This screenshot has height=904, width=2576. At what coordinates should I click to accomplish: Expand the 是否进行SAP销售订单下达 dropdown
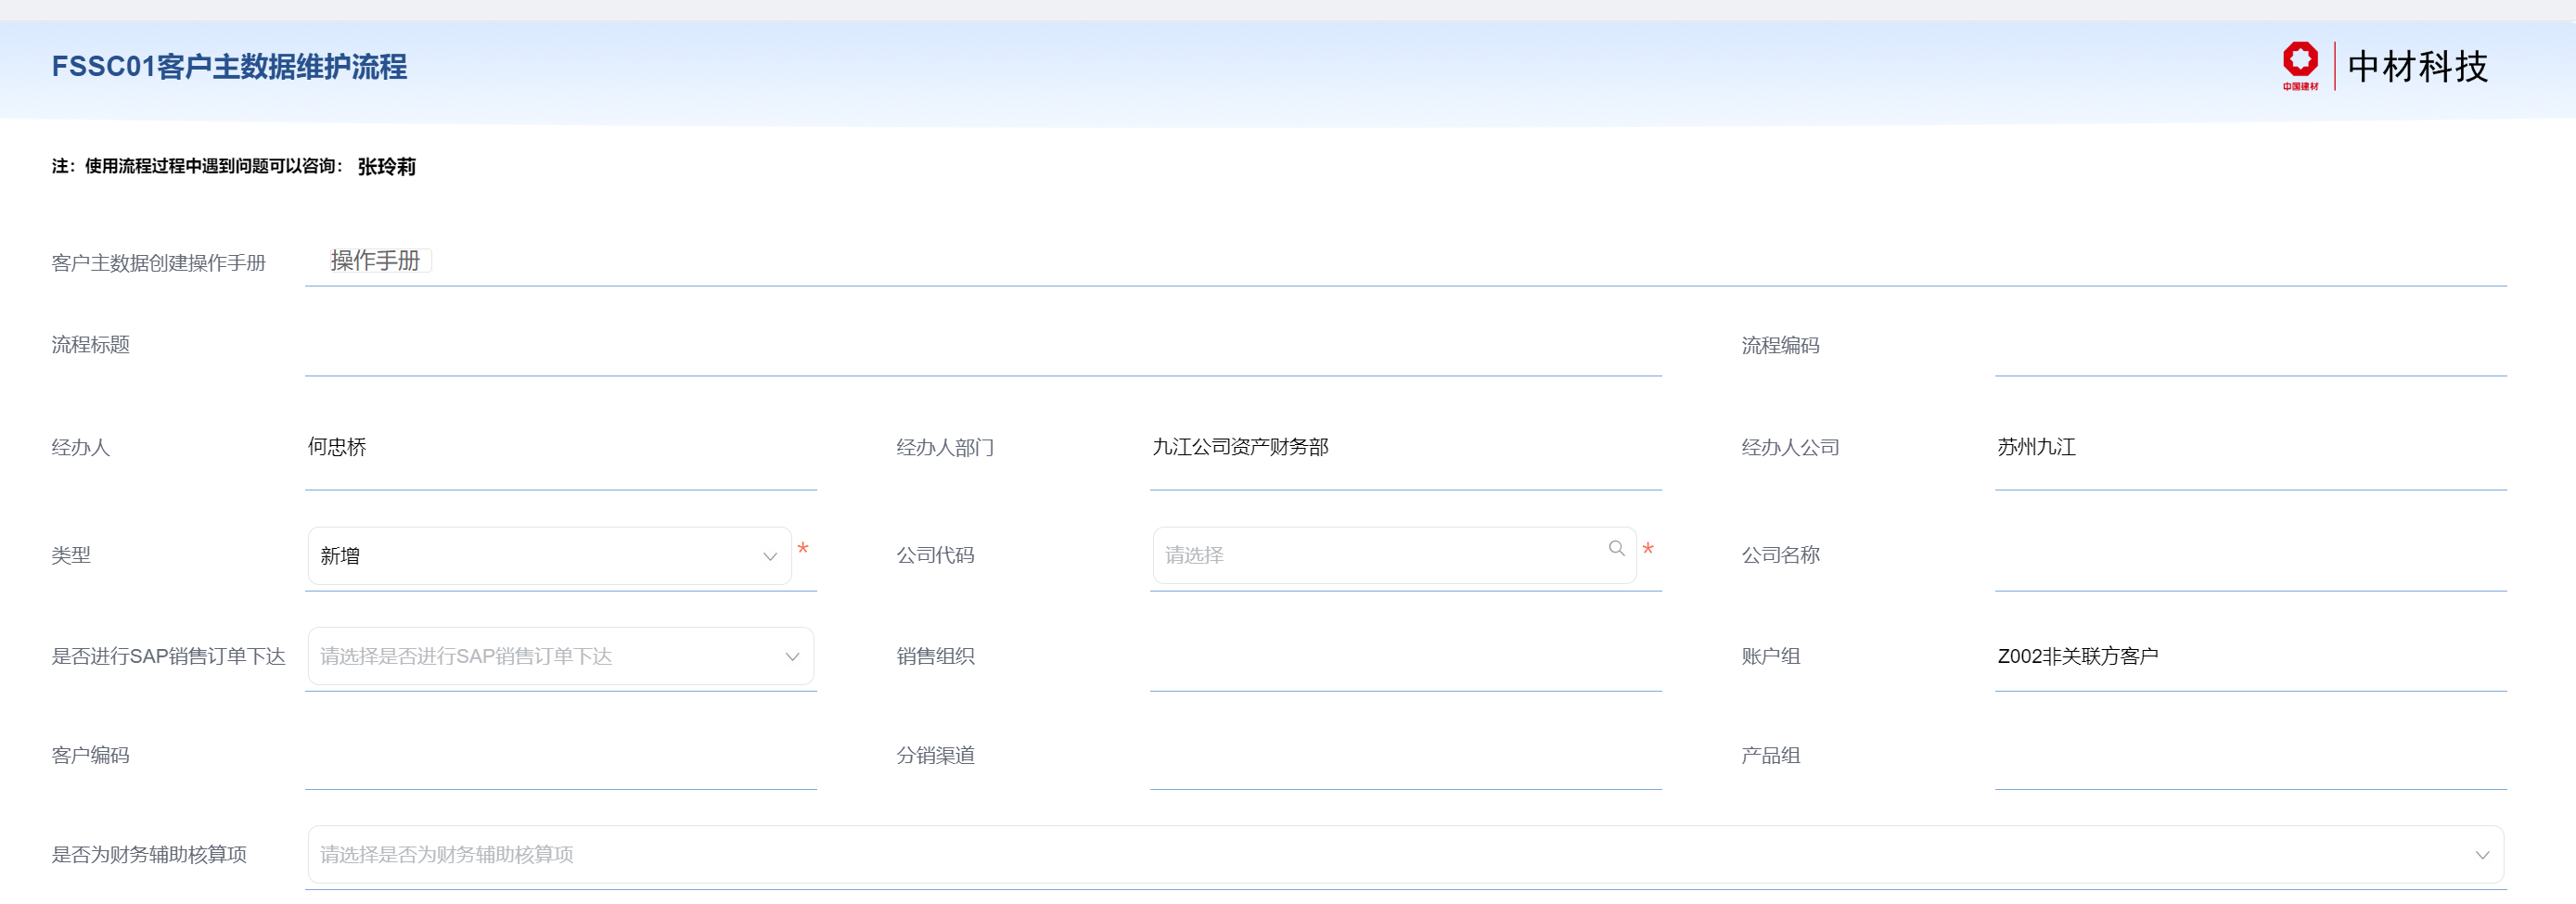tap(560, 656)
